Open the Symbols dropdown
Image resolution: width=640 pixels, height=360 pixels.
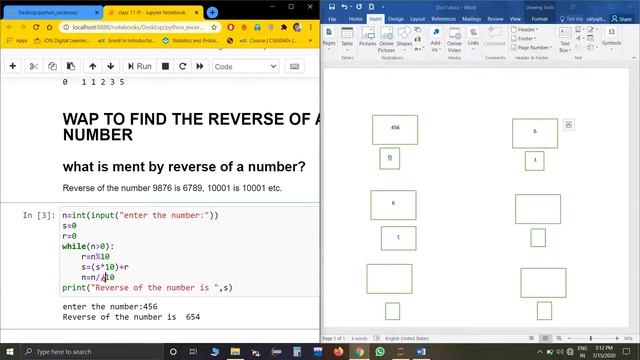[611, 39]
